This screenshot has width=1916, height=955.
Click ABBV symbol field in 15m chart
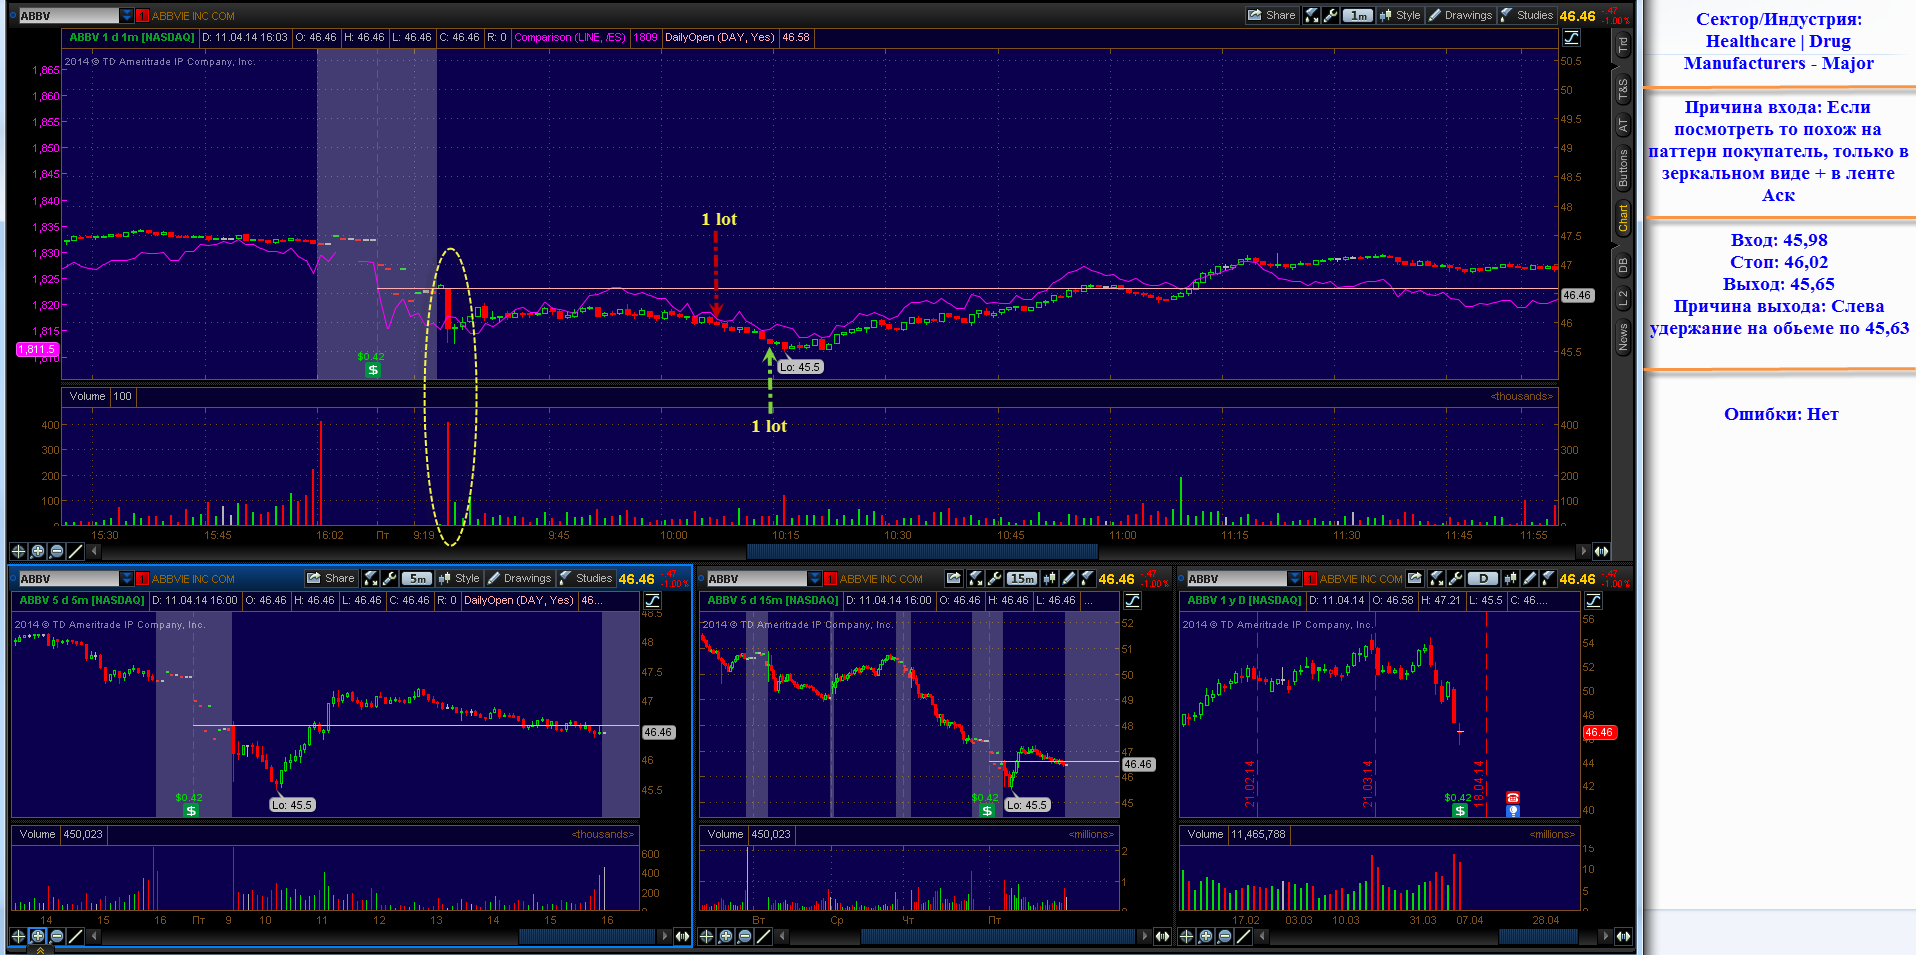[x=757, y=579]
